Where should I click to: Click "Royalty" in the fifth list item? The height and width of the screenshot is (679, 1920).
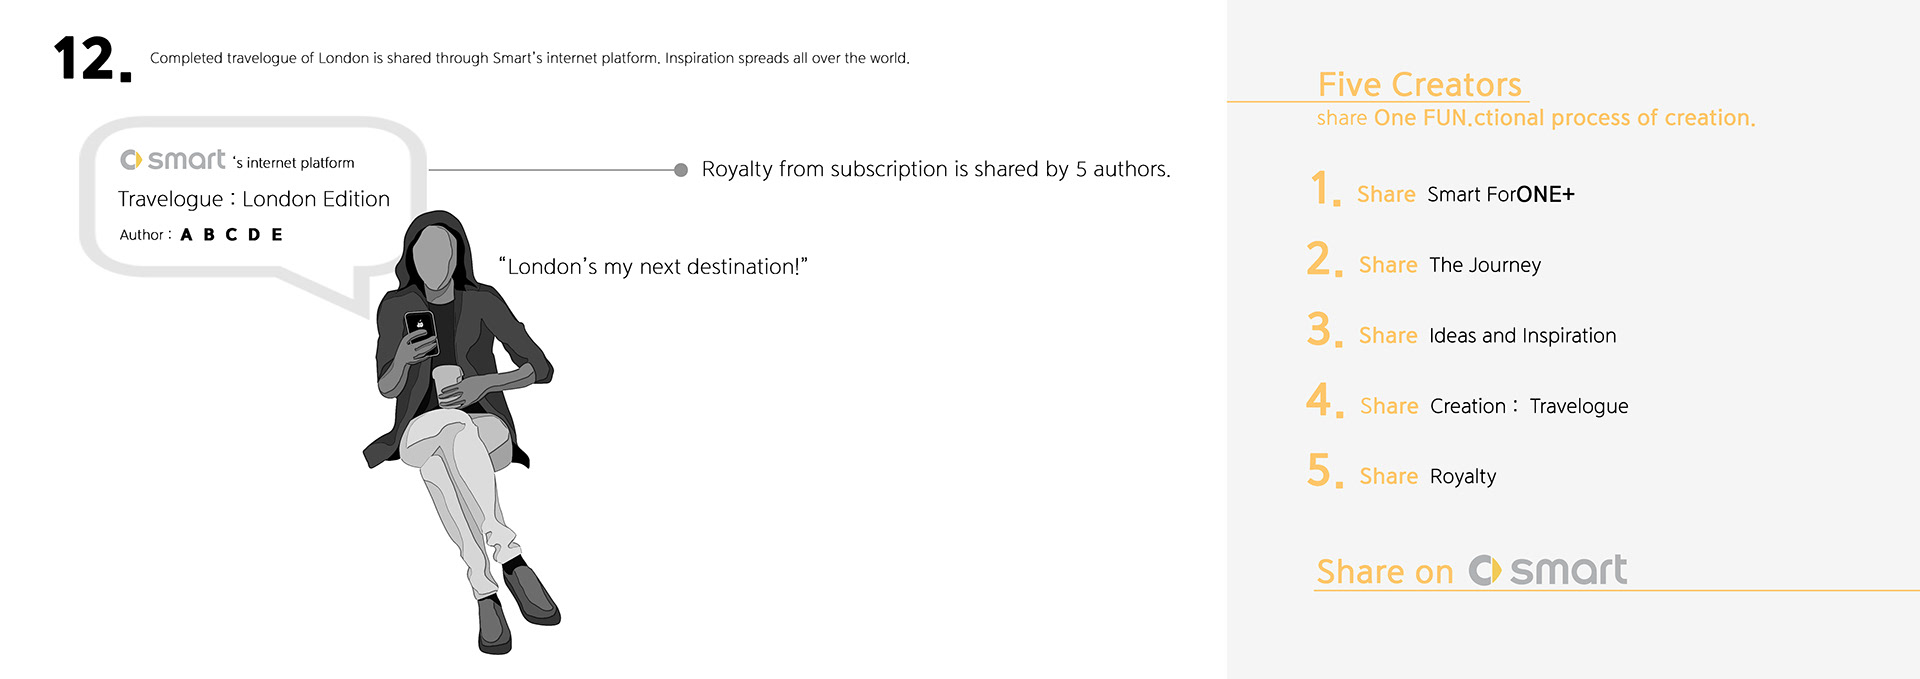(x=1462, y=477)
